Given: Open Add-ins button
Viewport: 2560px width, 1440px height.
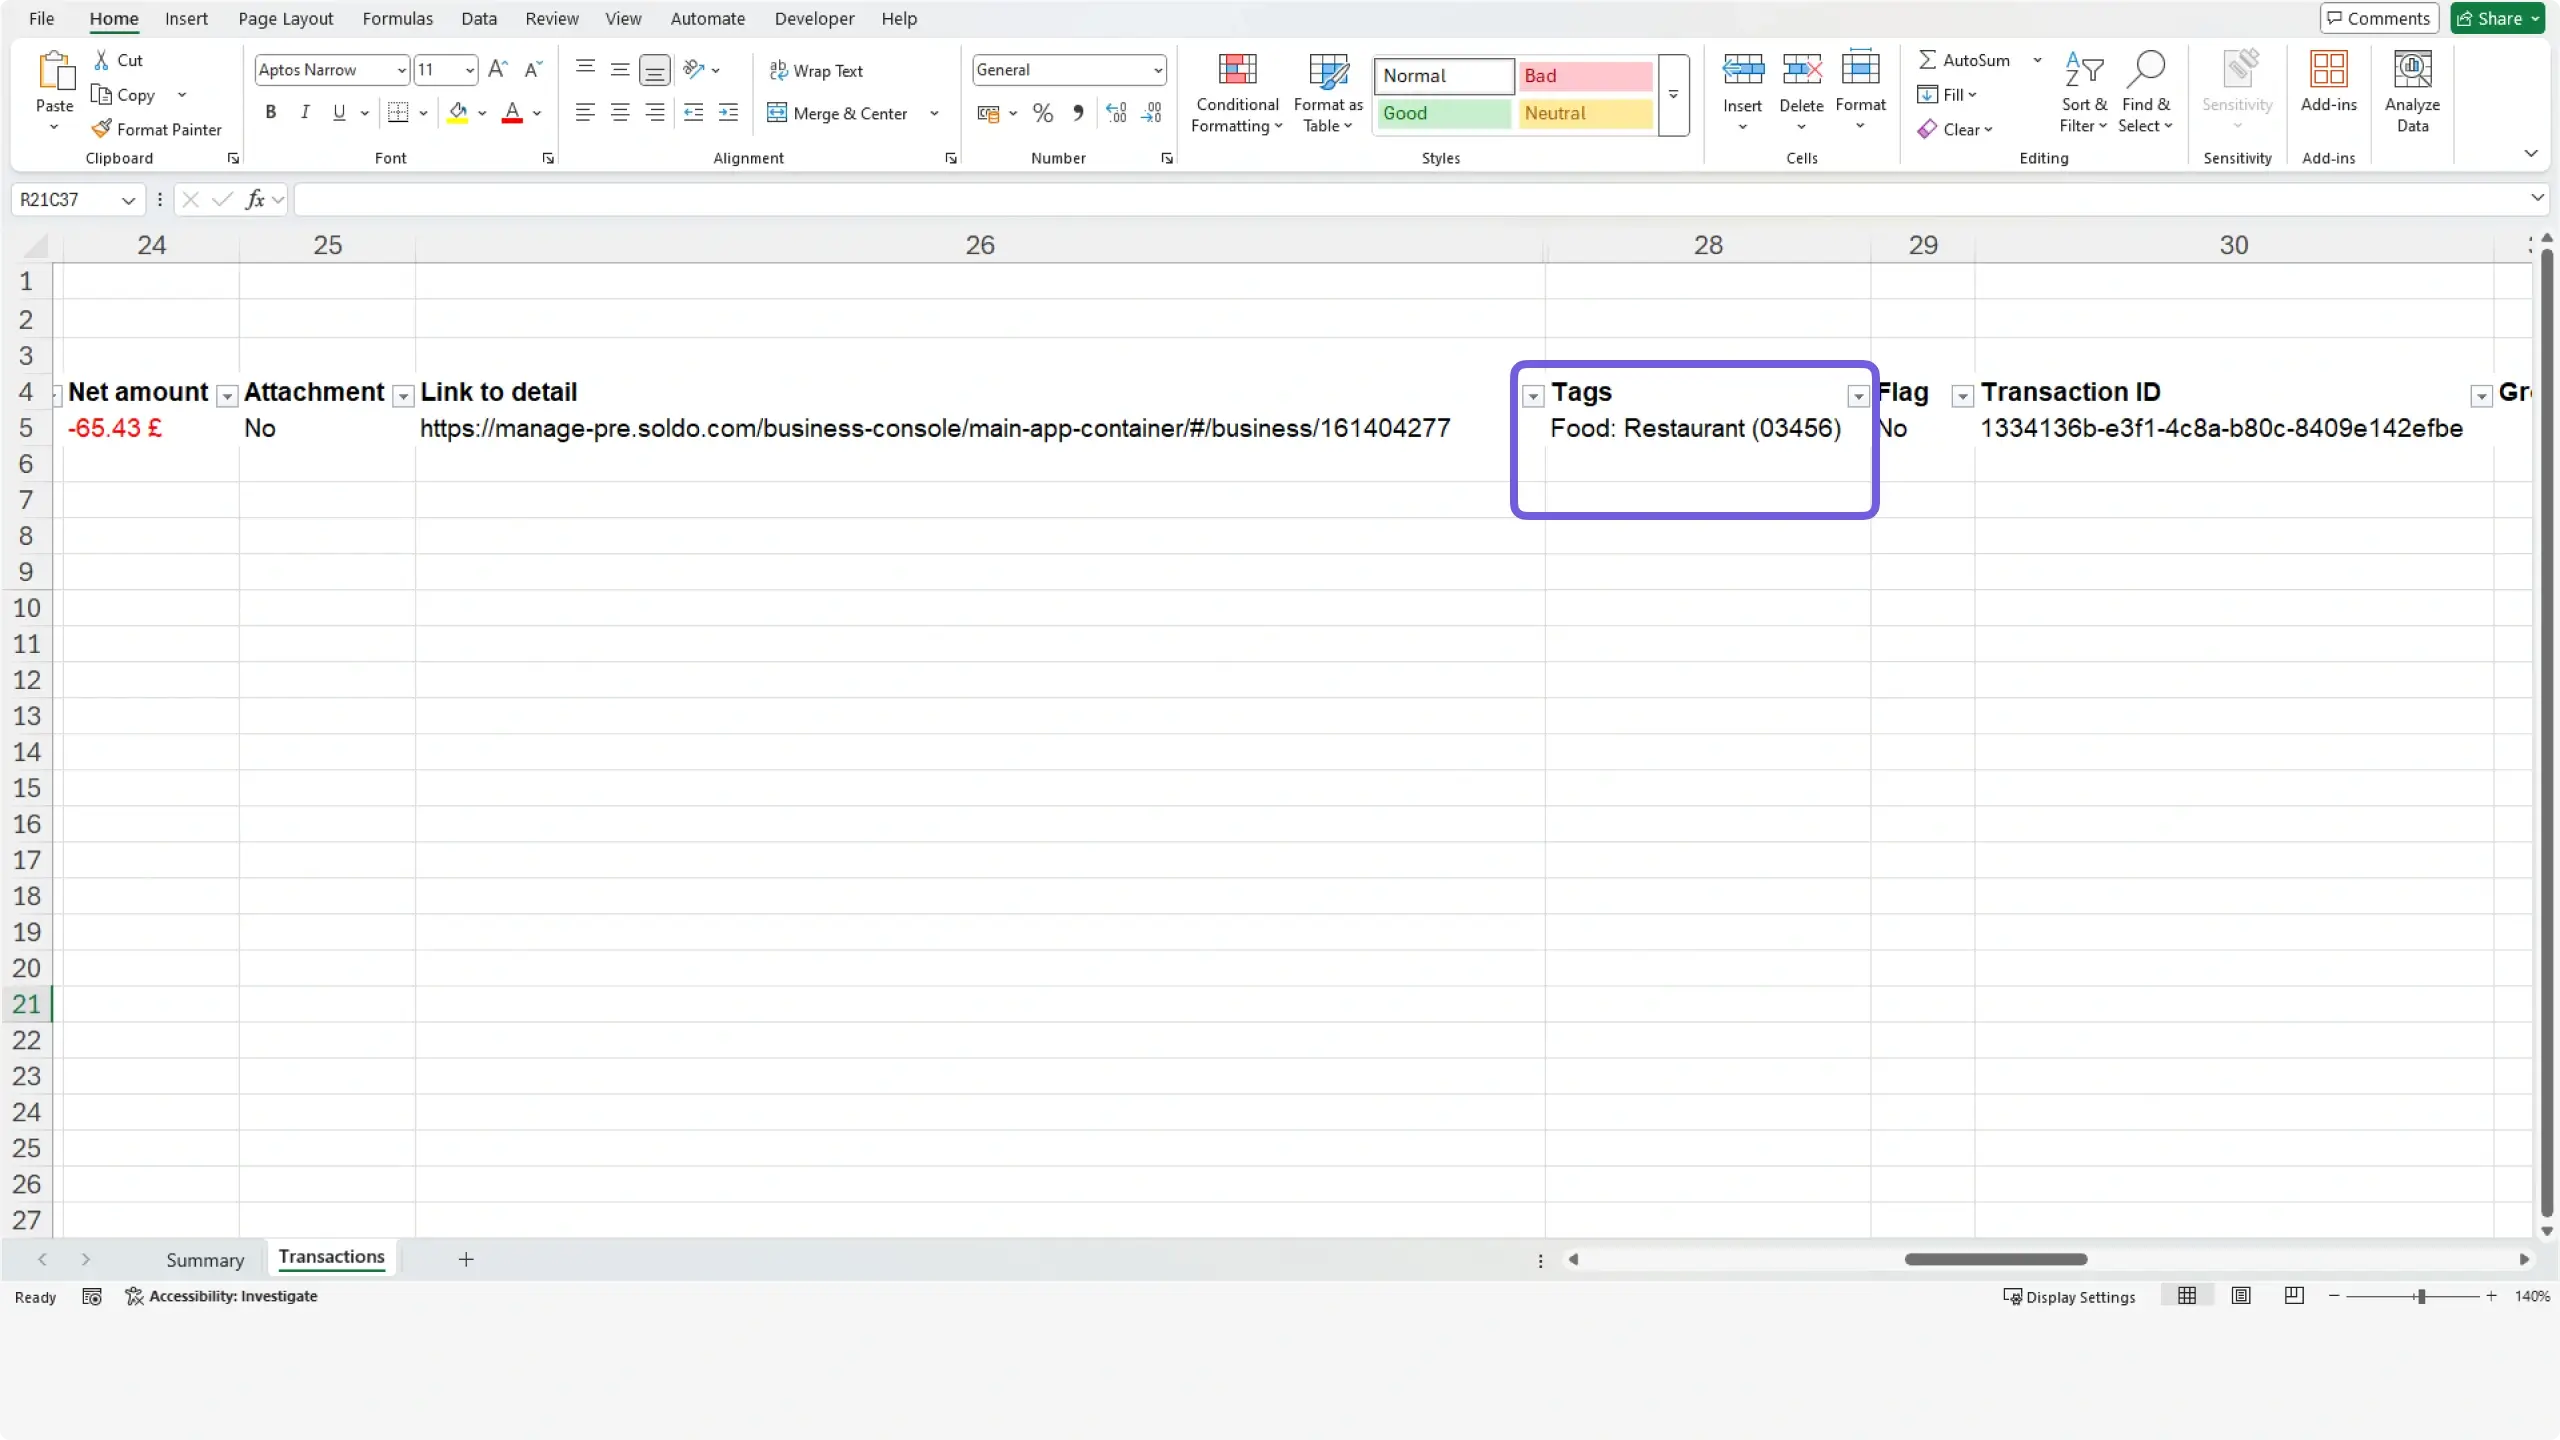Looking at the screenshot, I should click(x=2328, y=82).
